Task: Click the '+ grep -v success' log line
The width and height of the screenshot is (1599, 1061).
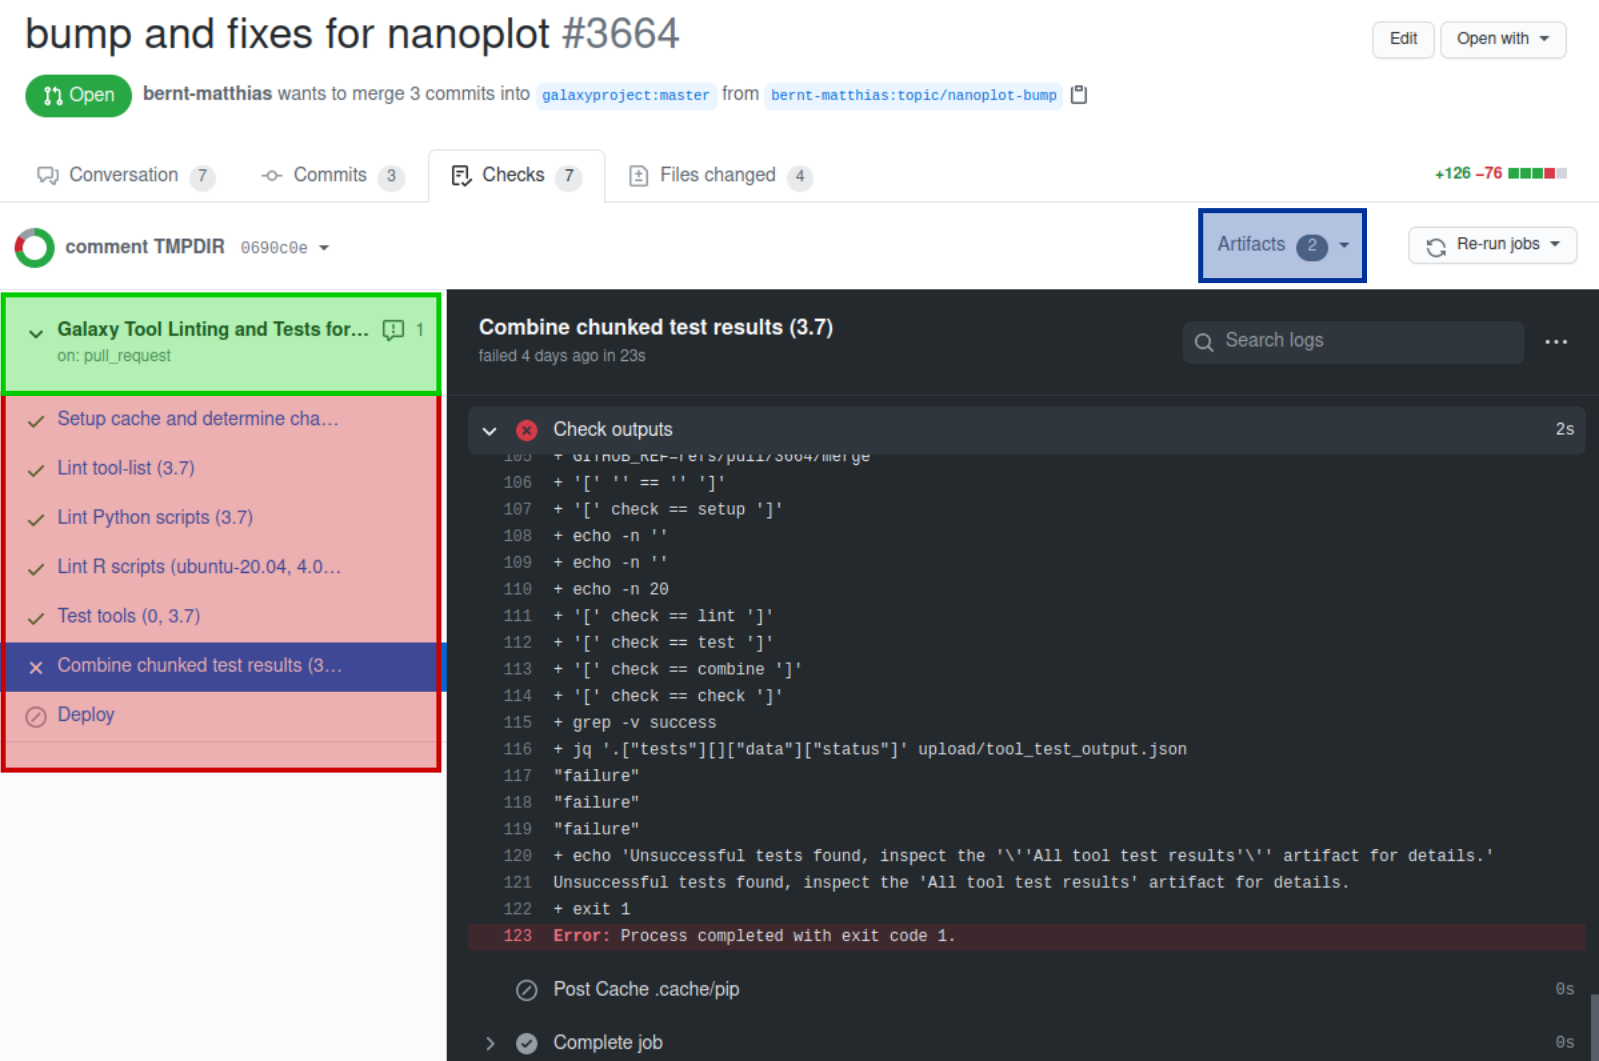Action: 635,722
